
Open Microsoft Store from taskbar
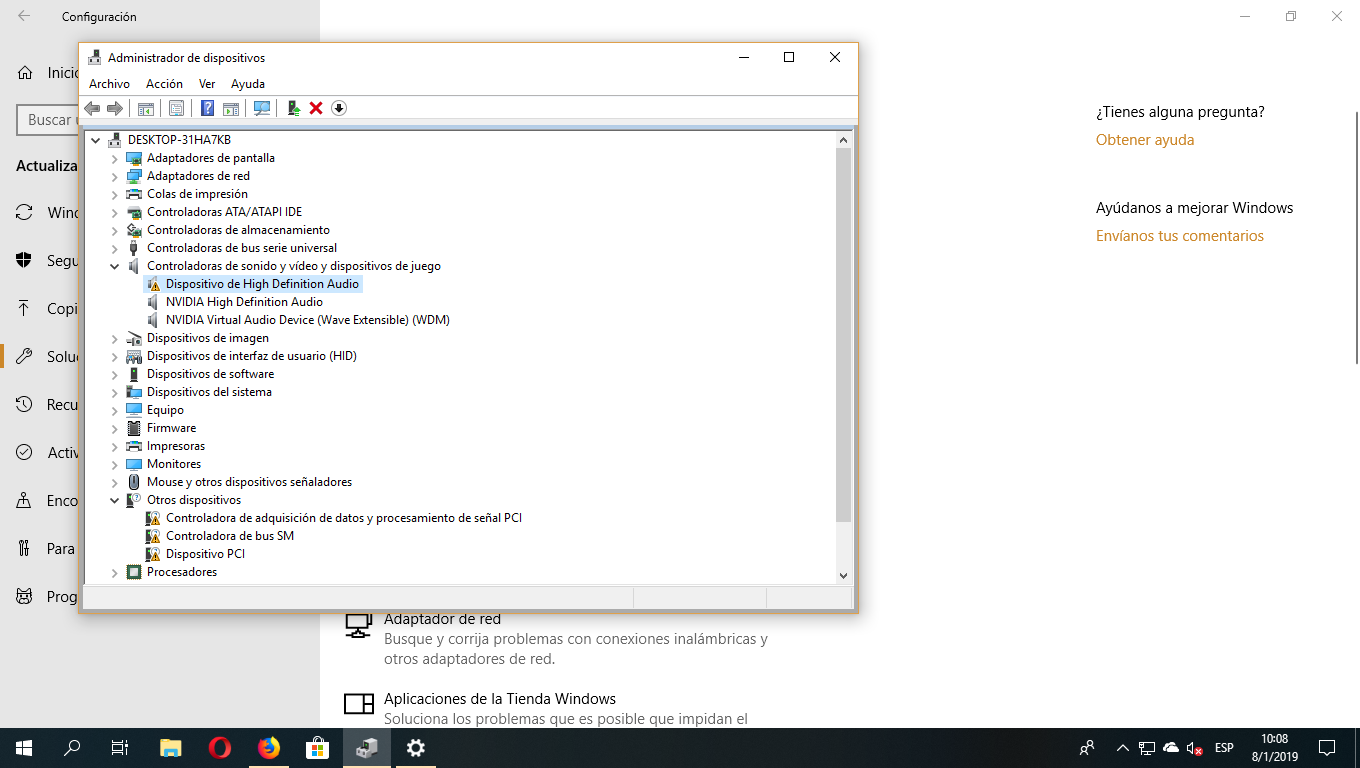pos(318,748)
